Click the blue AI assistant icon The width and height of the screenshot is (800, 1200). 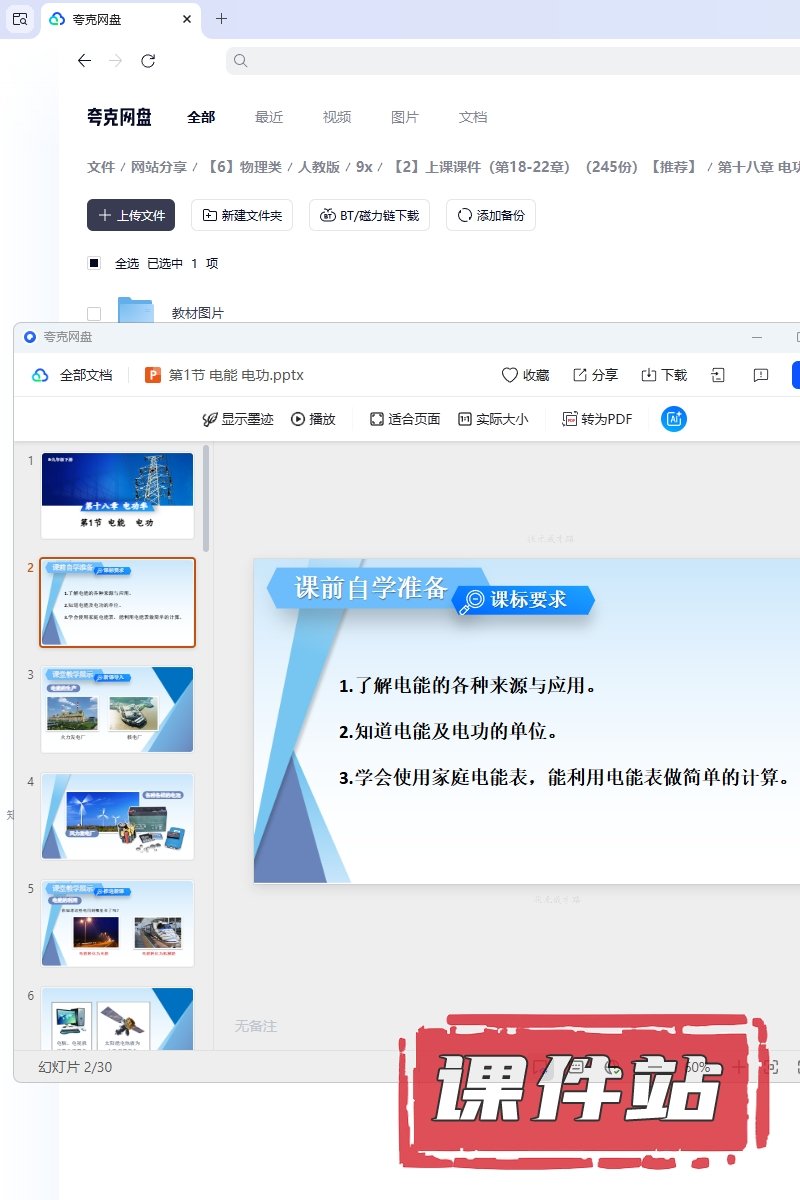pos(674,419)
